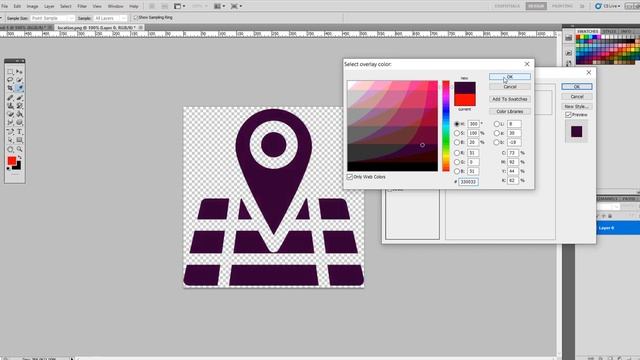This screenshot has width=640, height=360.
Task: Click the vertical hue spectrum slider
Action: click(446, 126)
